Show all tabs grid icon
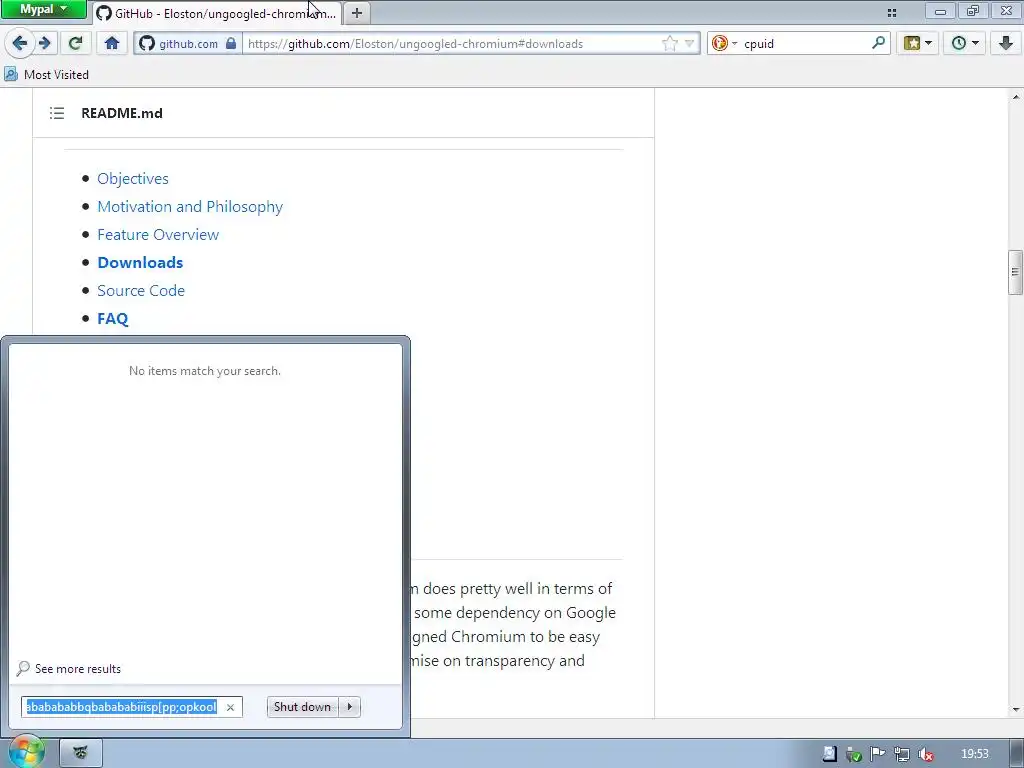Image resolution: width=1024 pixels, height=768 pixels. click(x=892, y=12)
